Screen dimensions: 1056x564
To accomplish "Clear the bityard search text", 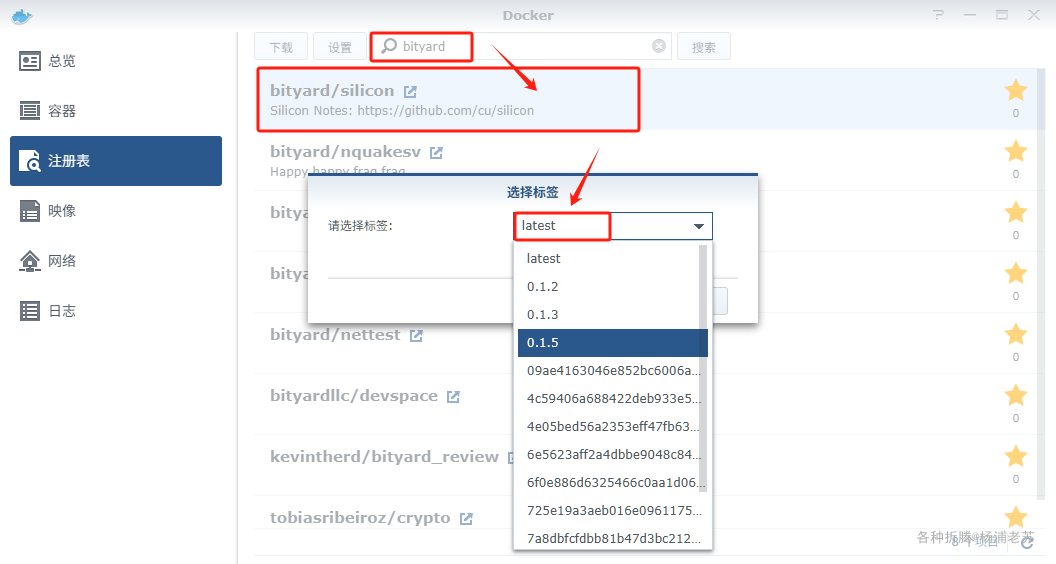I will tap(659, 46).
